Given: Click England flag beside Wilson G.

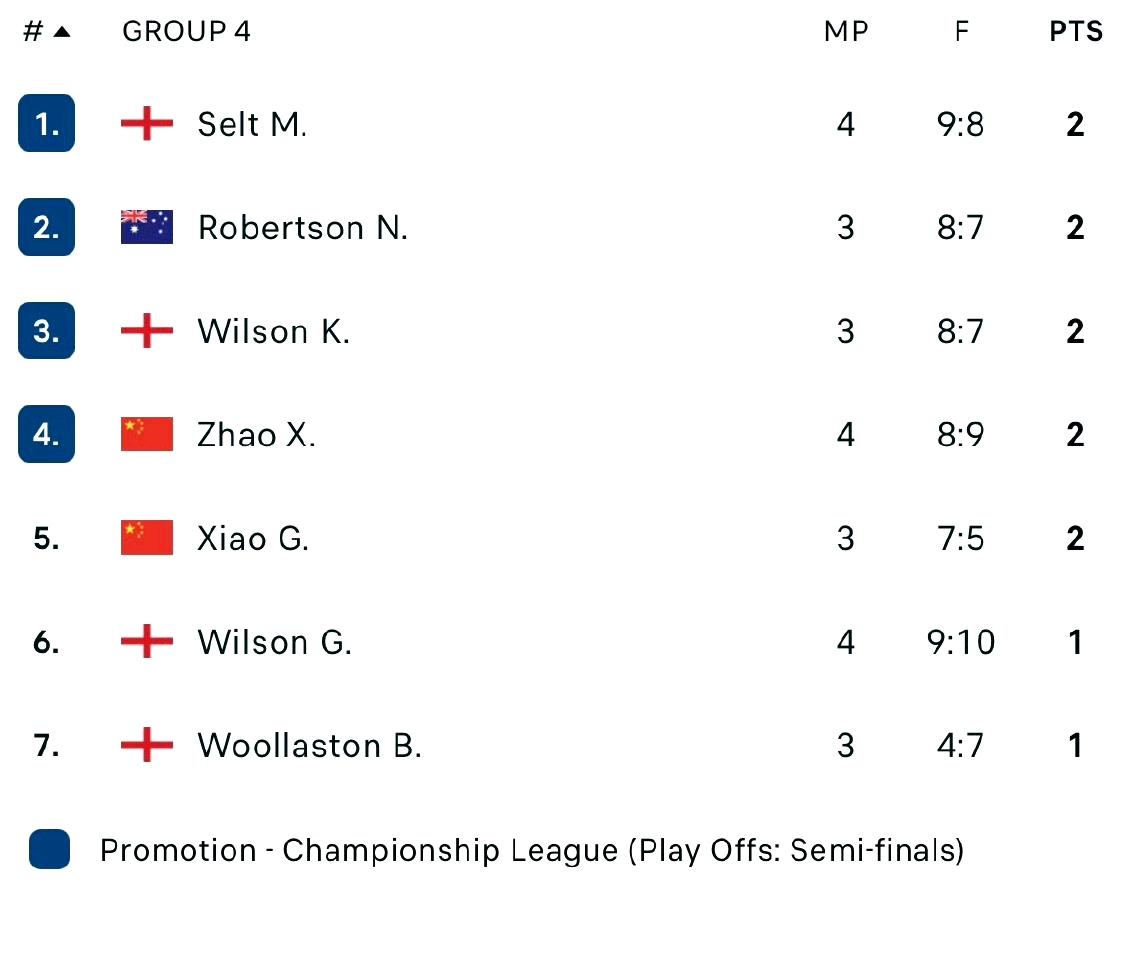Looking at the screenshot, I should (x=146, y=642).
